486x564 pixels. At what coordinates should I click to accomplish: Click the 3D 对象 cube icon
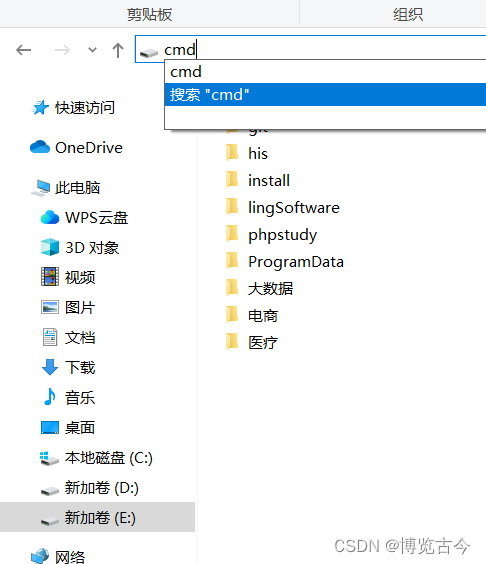50,247
